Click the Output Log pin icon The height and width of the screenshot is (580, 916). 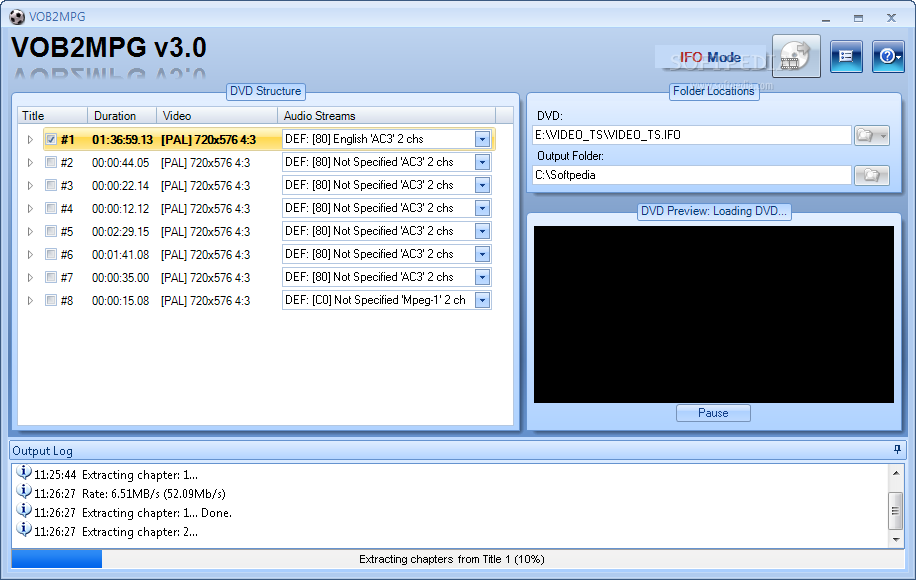897,449
